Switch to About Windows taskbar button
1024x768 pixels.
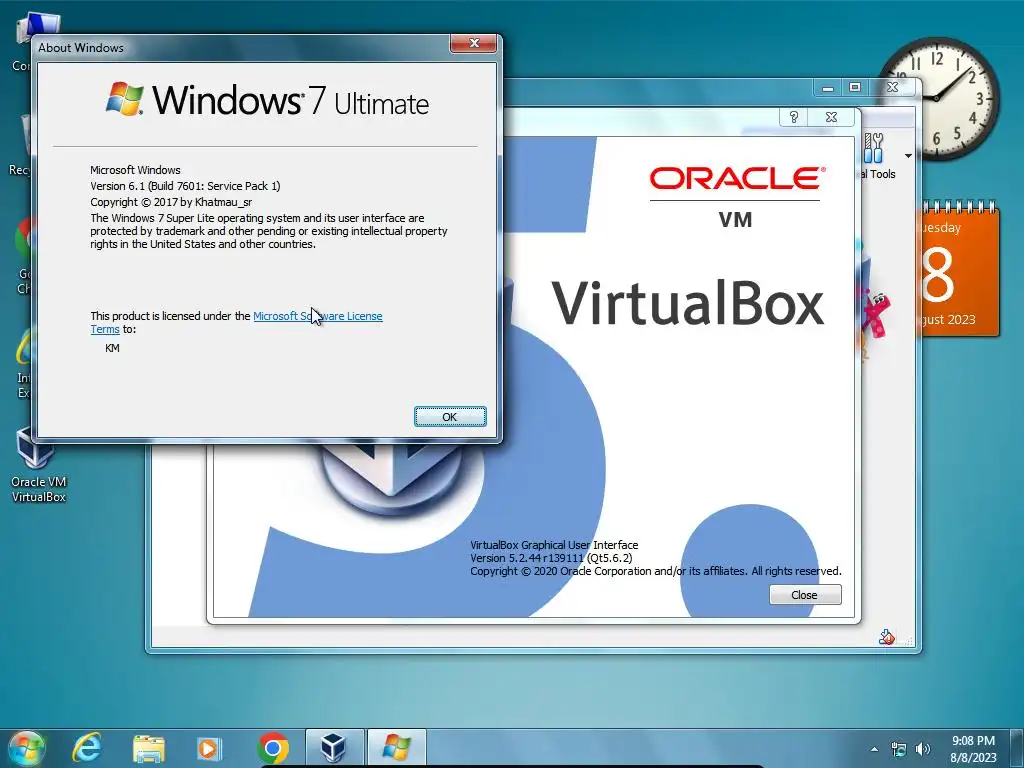point(396,748)
